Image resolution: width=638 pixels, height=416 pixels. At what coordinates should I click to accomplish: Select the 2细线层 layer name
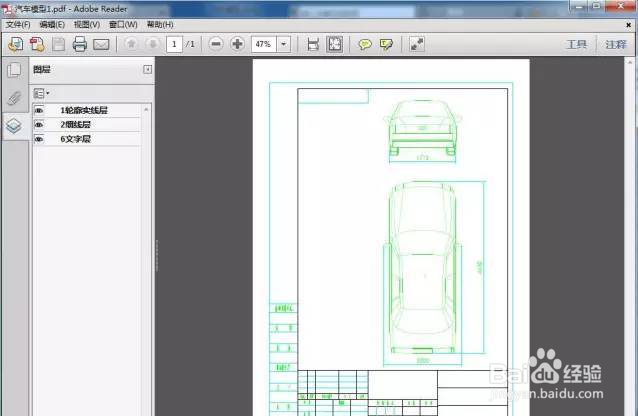(75, 125)
